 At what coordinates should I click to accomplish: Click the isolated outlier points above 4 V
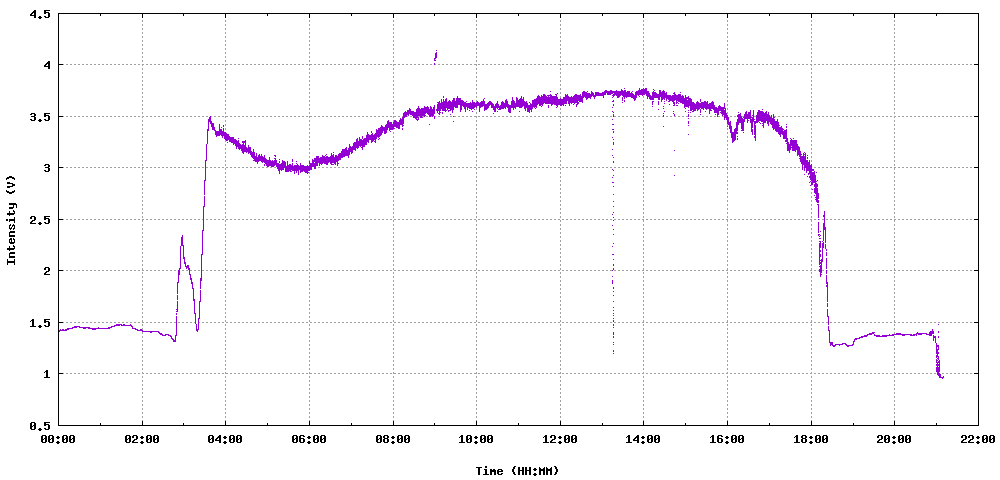436,57
